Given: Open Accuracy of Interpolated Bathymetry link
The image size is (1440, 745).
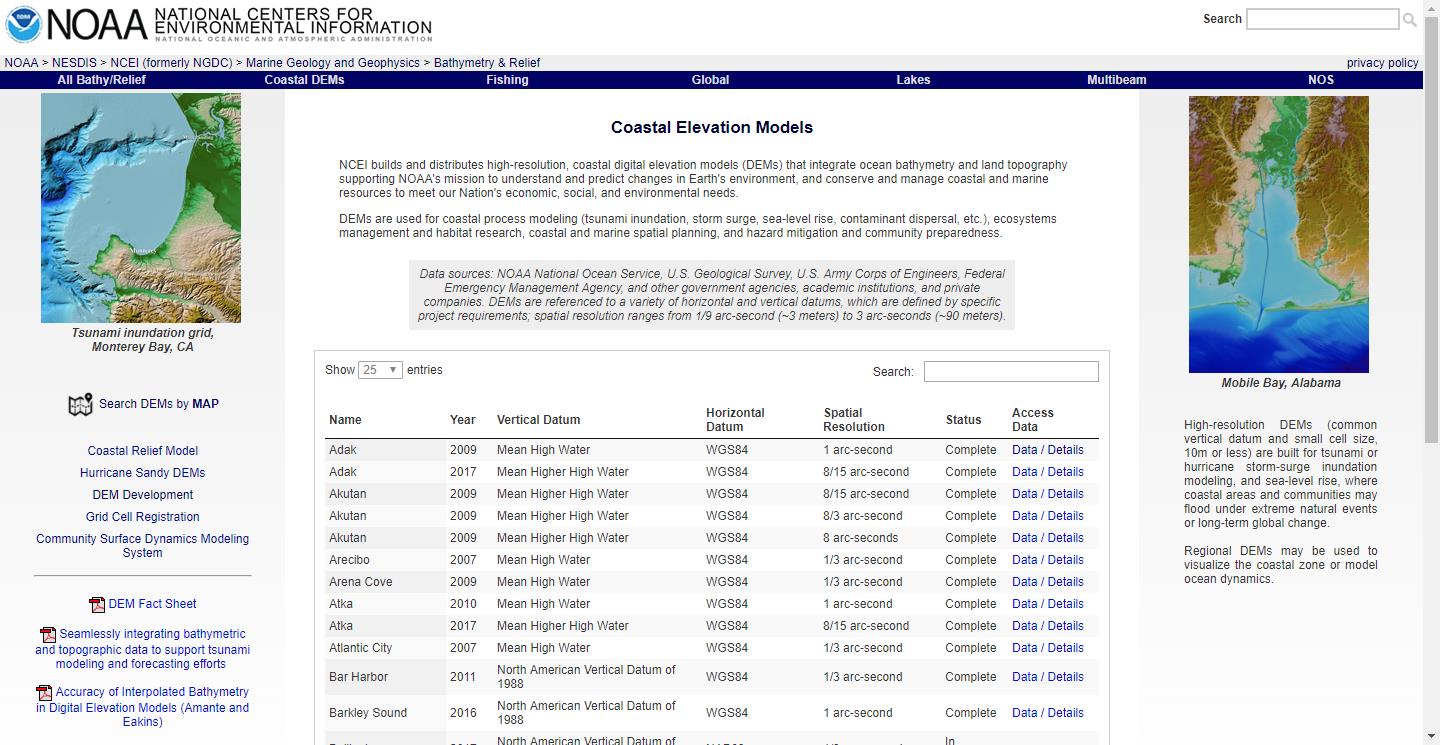Looking at the screenshot, I should click(143, 707).
